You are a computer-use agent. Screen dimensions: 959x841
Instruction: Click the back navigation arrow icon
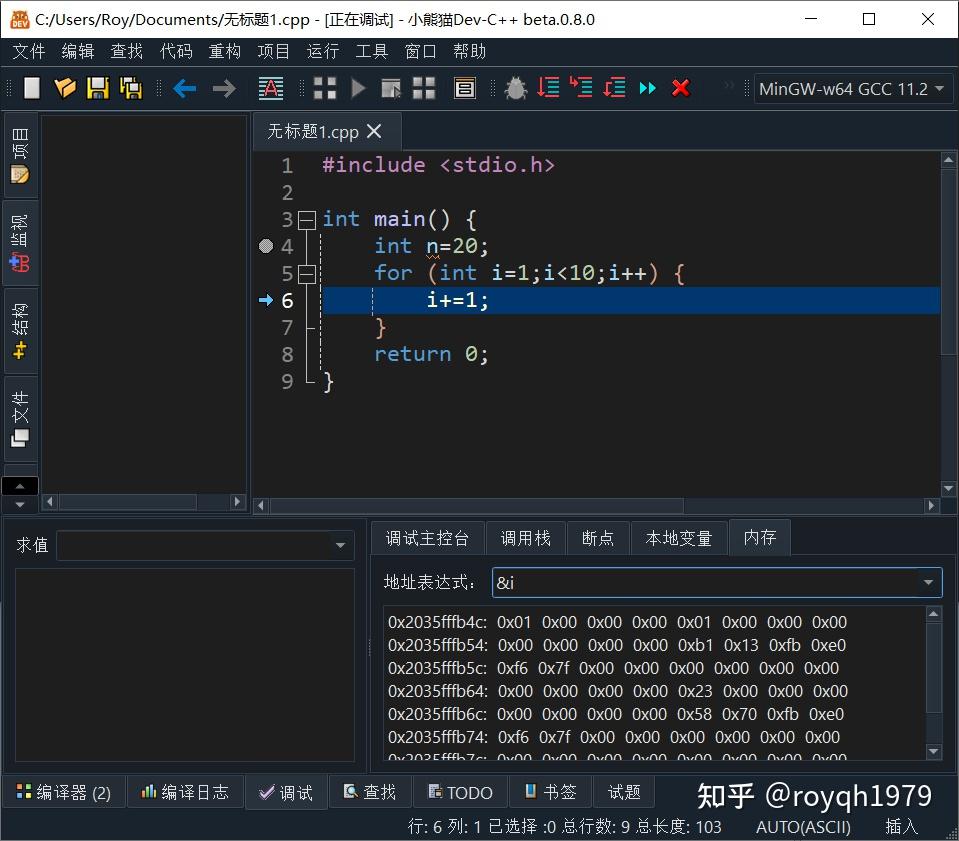185,88
